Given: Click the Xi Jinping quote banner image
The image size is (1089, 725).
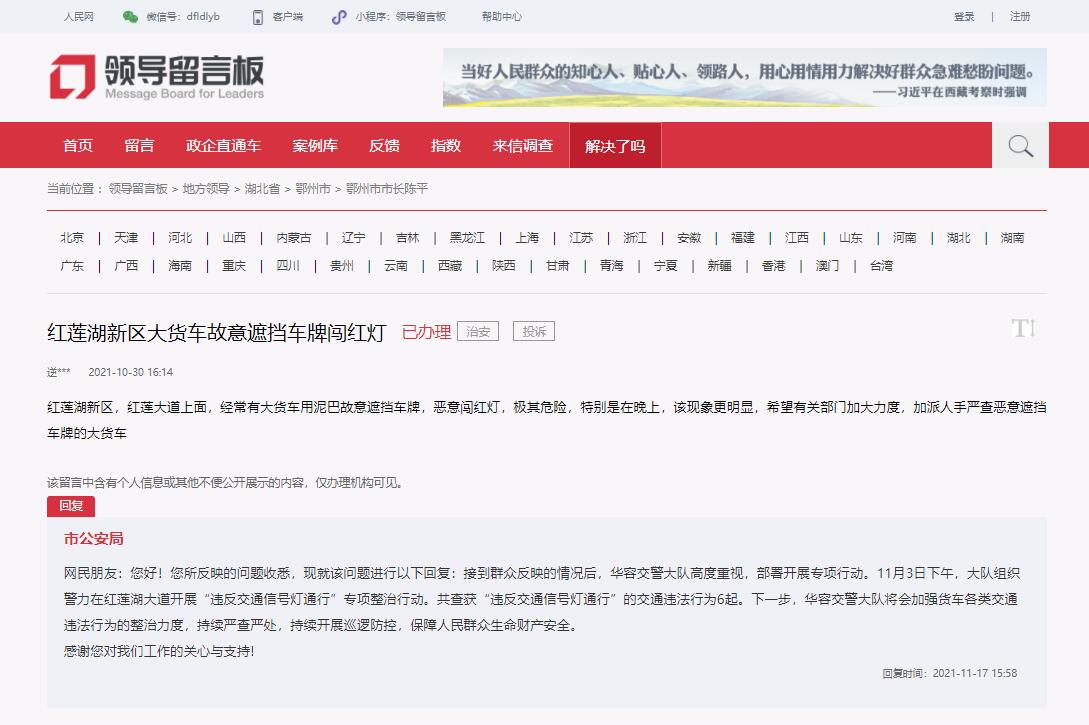Looking at the screenshot, I should 744,77.
